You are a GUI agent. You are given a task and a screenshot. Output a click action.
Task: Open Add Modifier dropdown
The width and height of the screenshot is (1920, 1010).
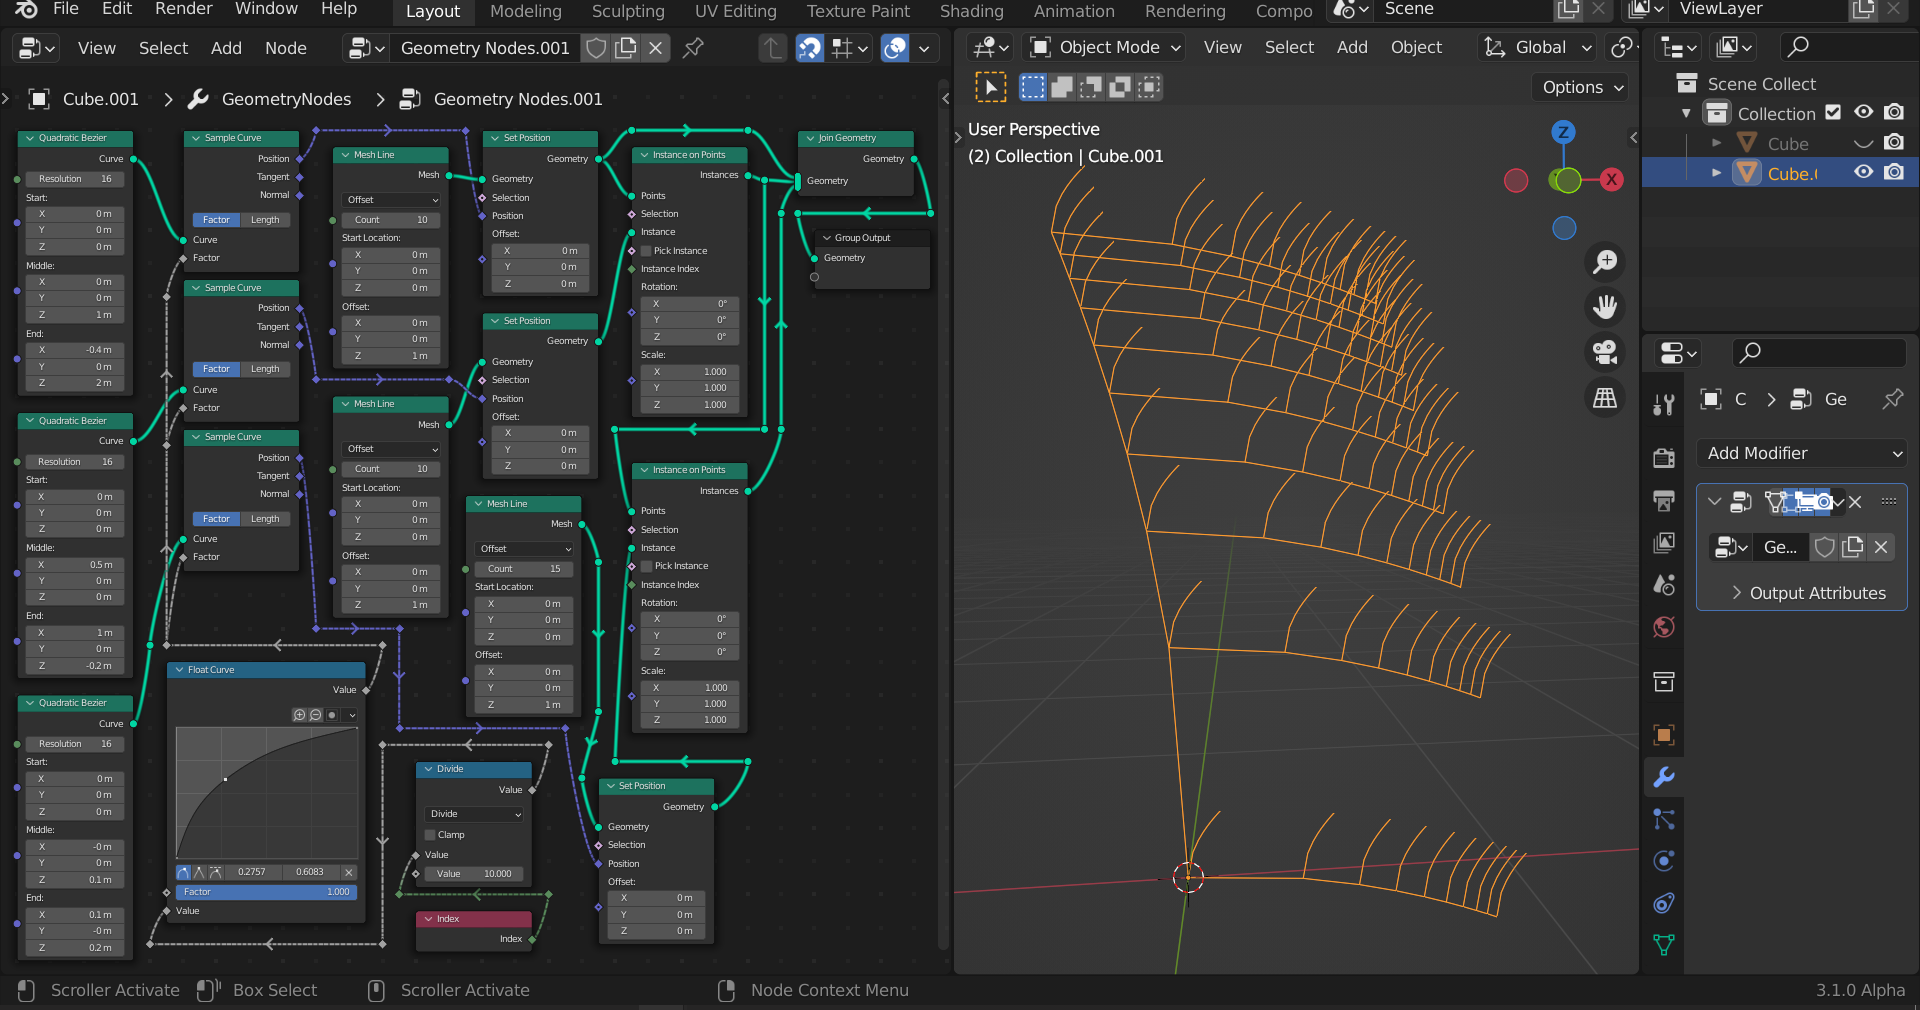(1804, 453)
